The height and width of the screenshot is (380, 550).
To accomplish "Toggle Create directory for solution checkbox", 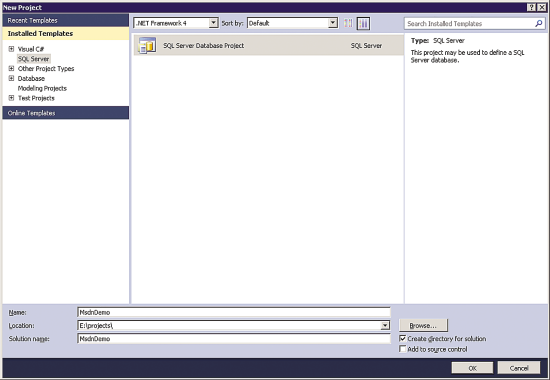I will pos(403,339).
